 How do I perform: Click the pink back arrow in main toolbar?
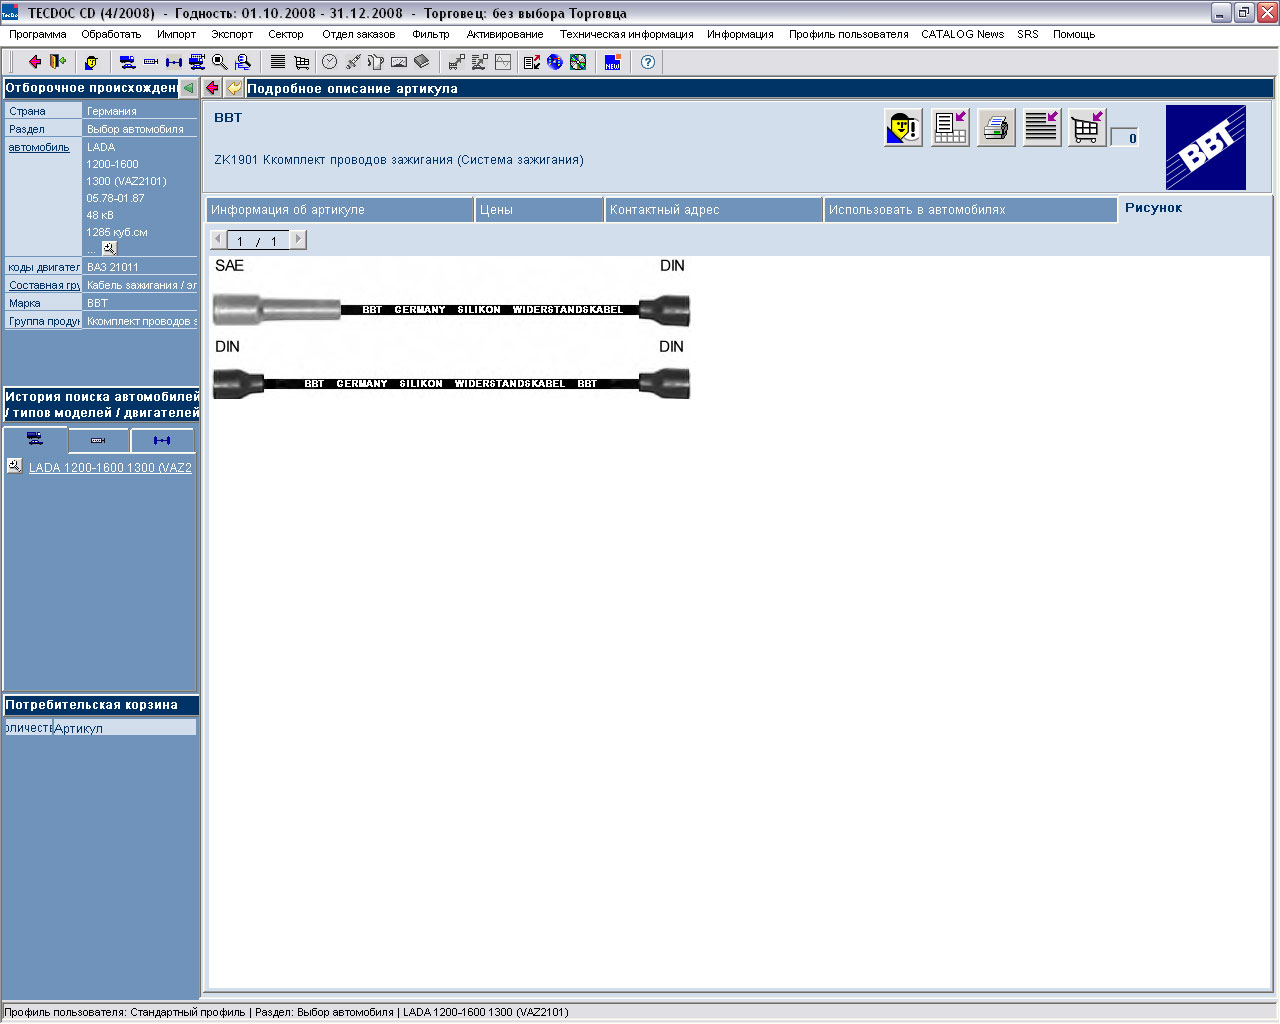(35, 62)
